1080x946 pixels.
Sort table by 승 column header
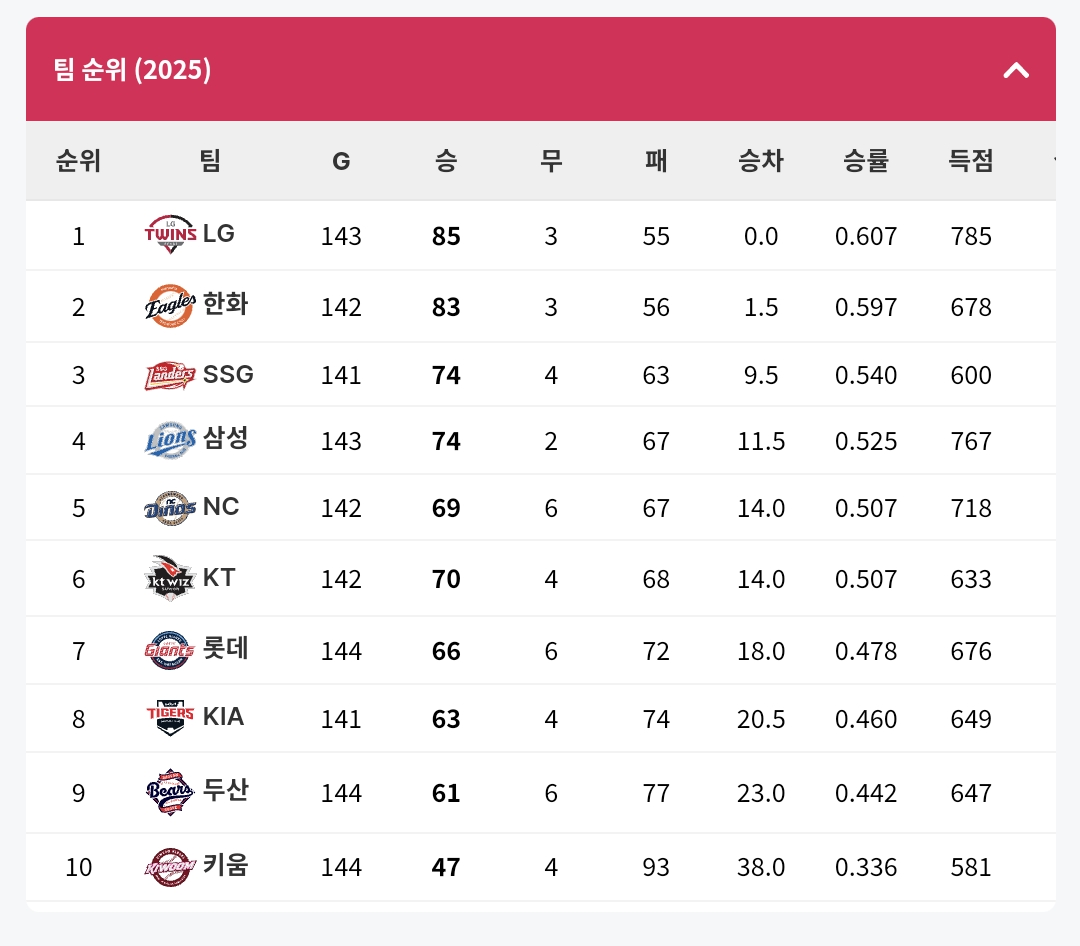pos(446,161)
